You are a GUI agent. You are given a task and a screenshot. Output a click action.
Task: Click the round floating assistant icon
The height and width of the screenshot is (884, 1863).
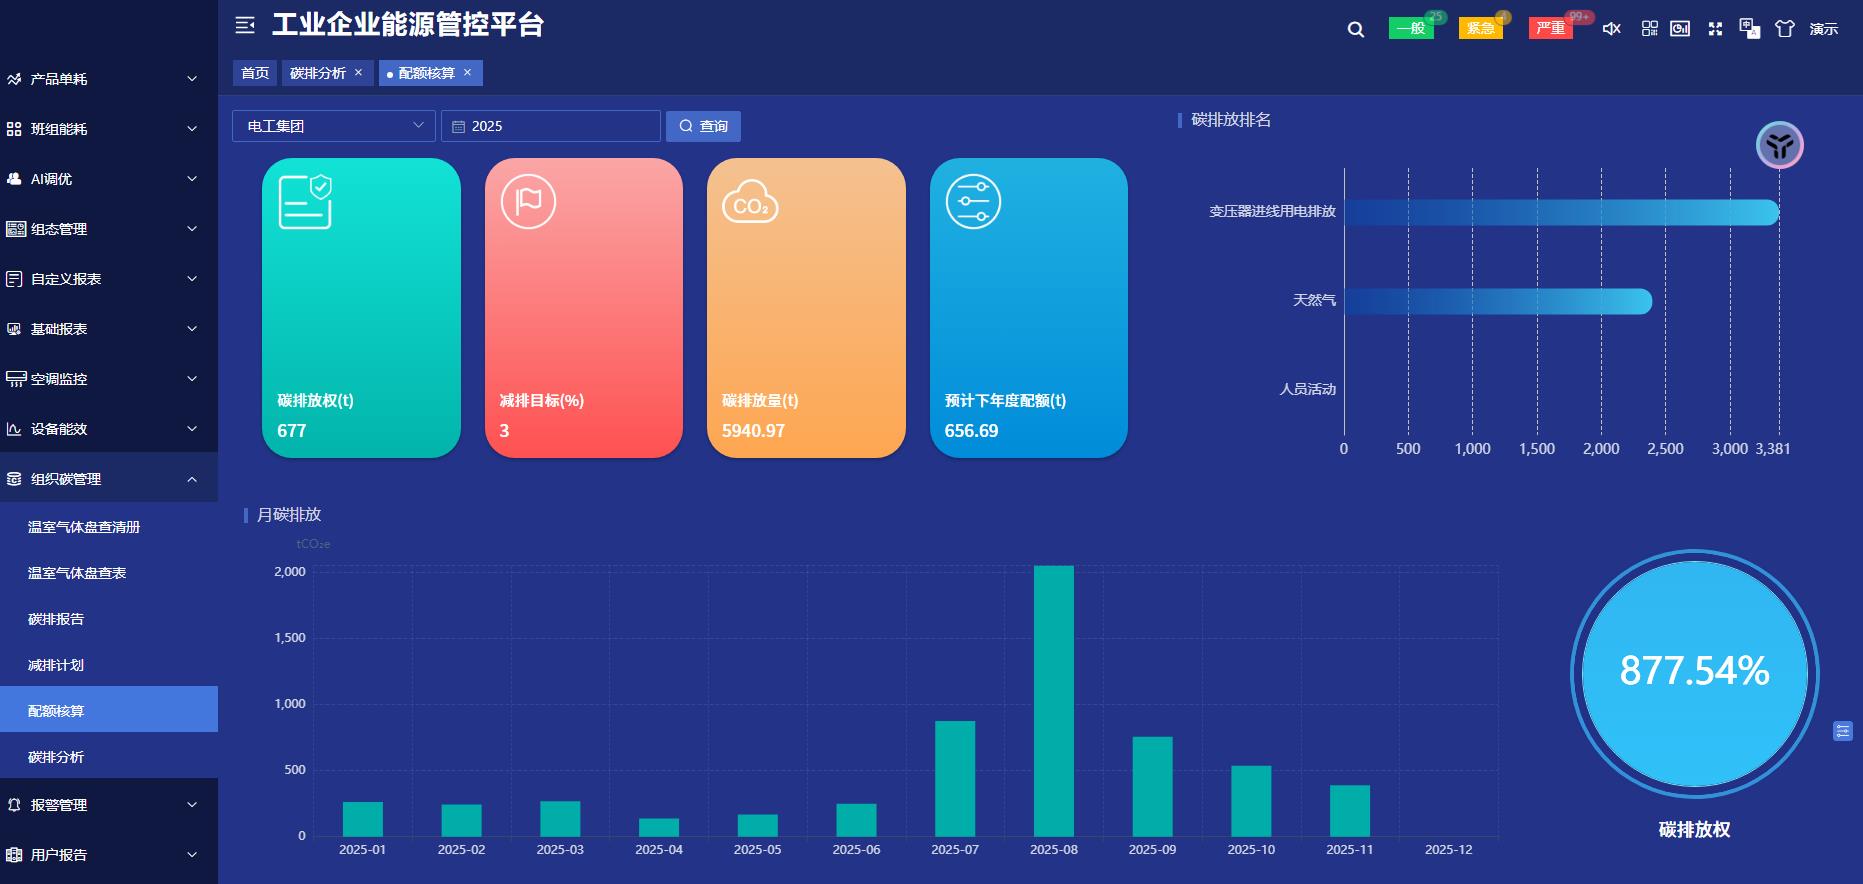click(1779, 146)
